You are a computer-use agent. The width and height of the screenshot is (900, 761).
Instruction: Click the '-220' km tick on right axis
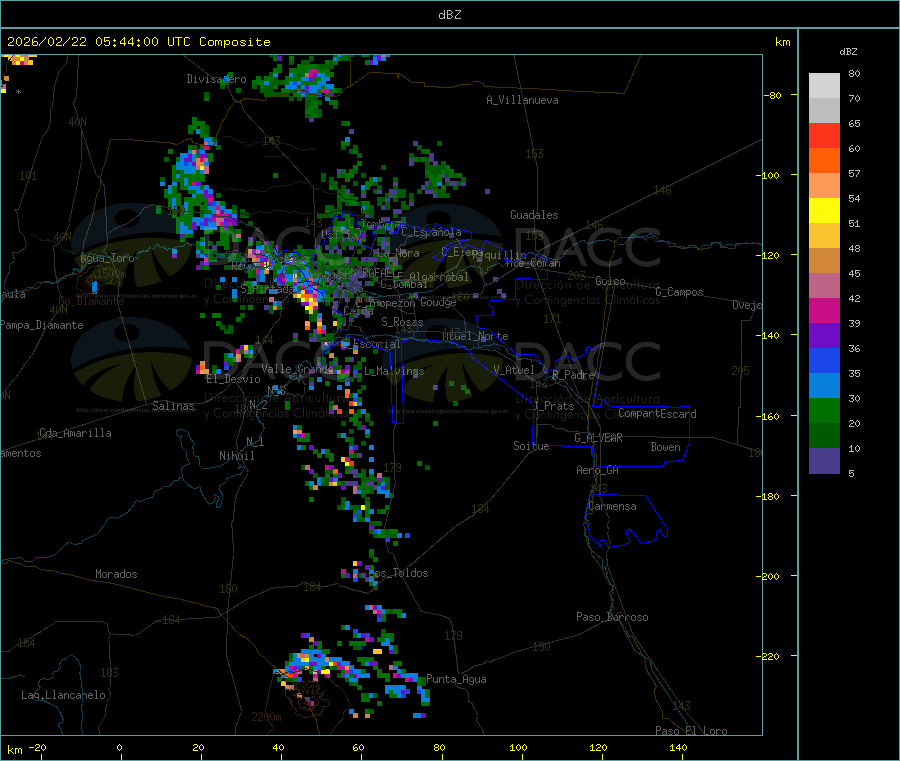769,657
